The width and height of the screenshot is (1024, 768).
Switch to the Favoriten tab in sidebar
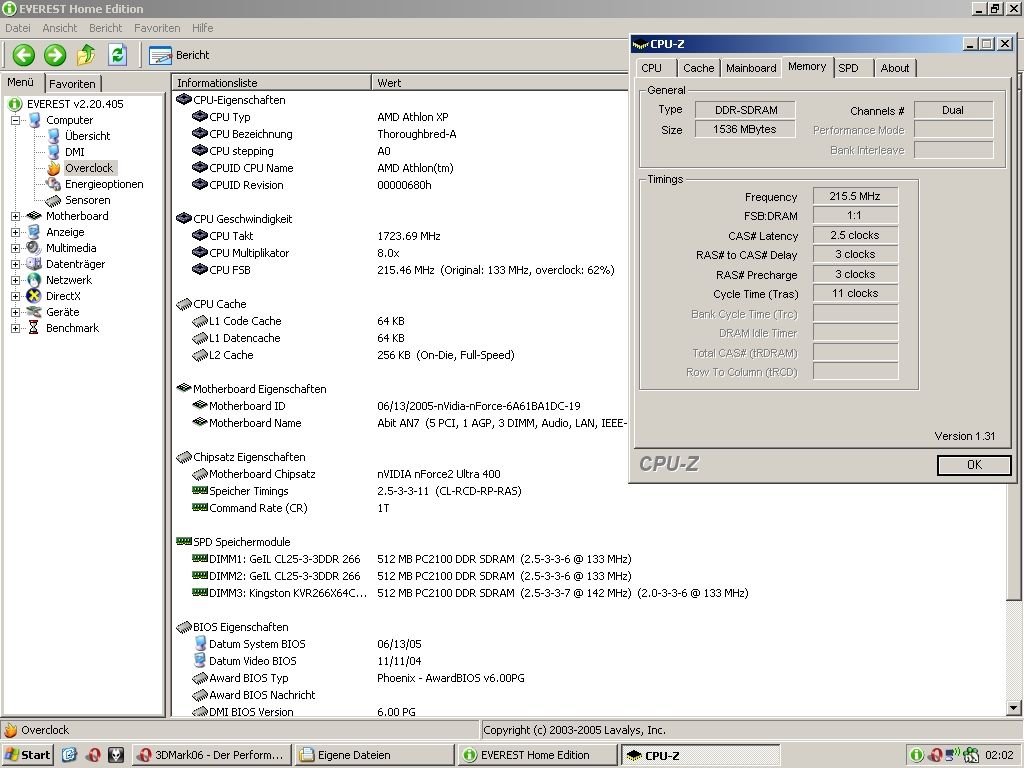72,84
